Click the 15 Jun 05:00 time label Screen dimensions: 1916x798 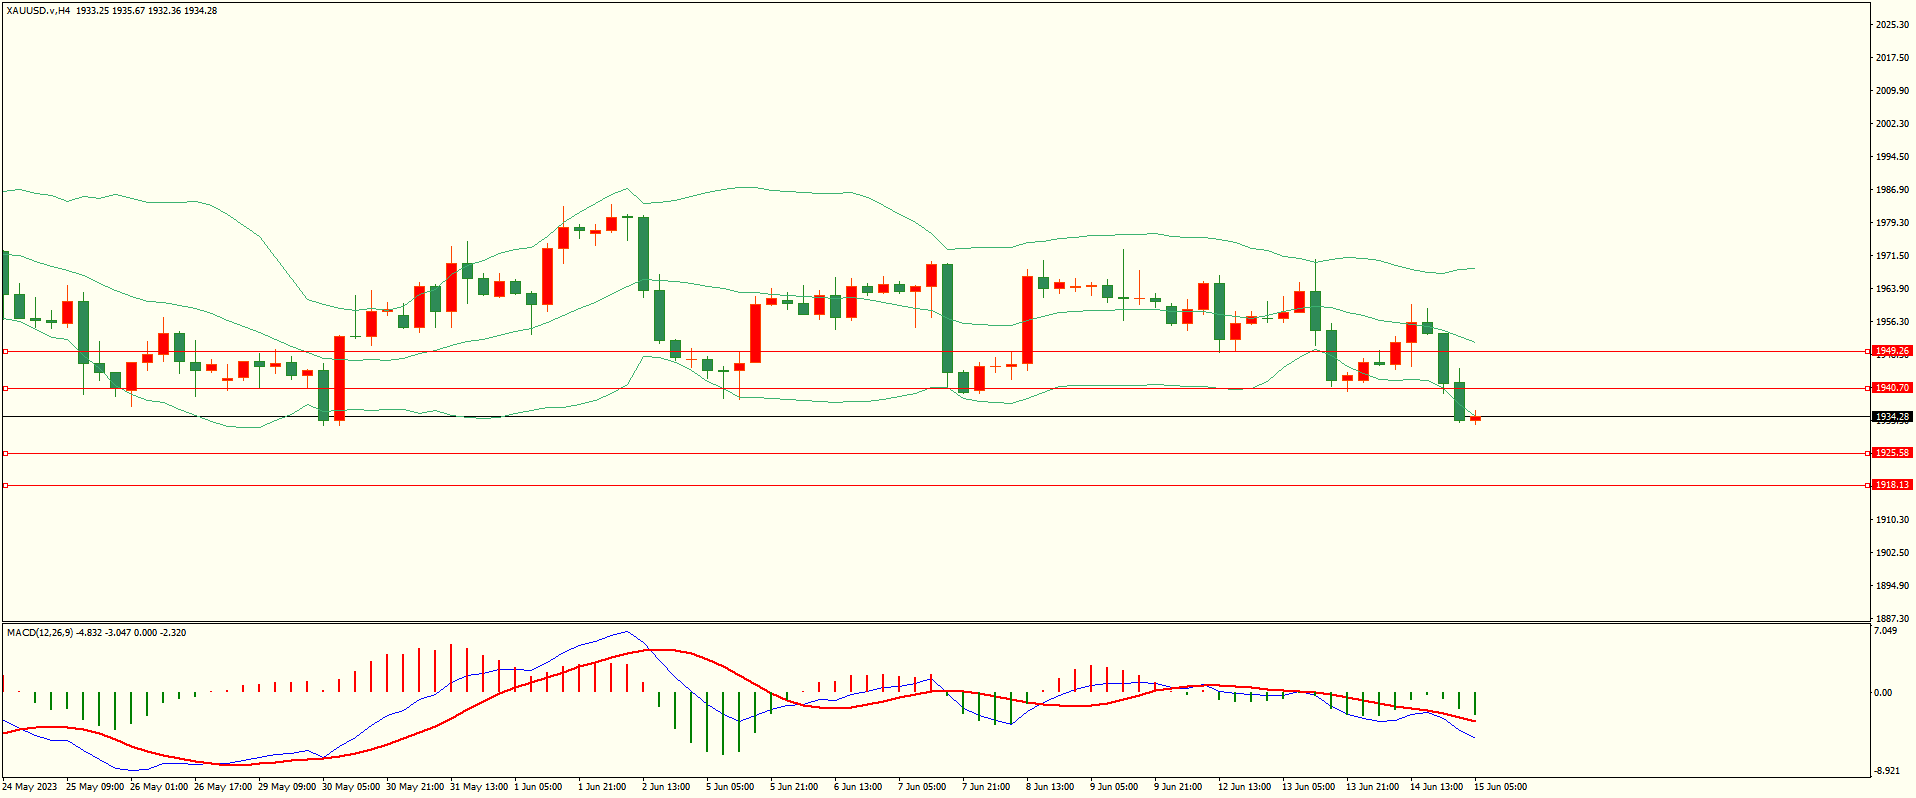pos(1500,787)
